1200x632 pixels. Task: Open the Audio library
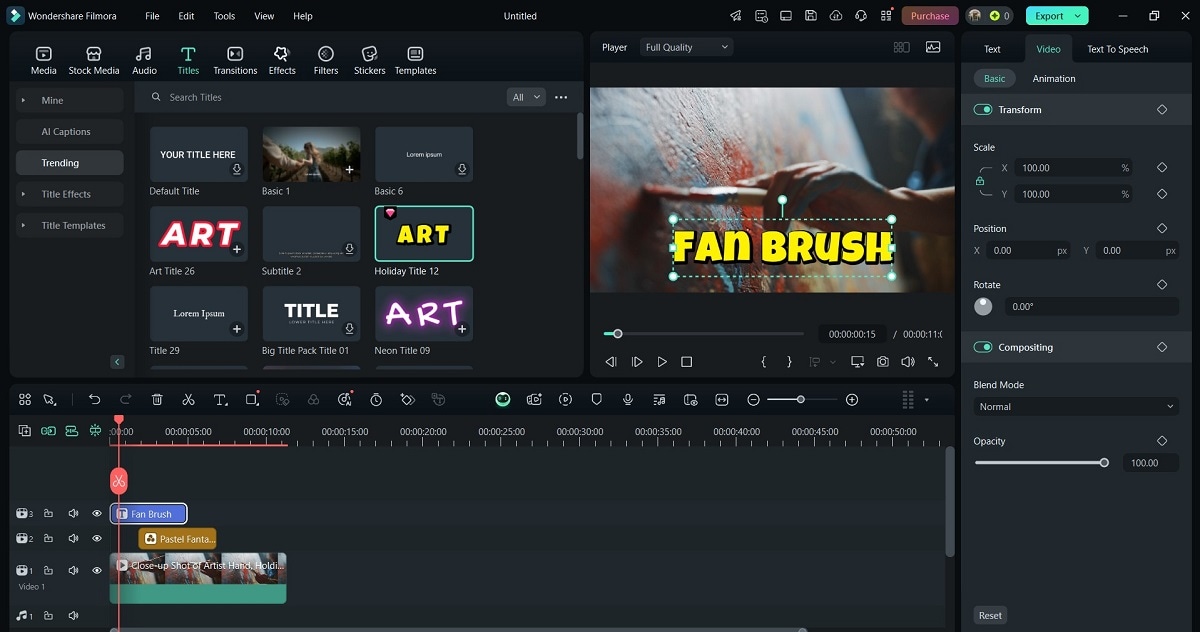[144, 60]
